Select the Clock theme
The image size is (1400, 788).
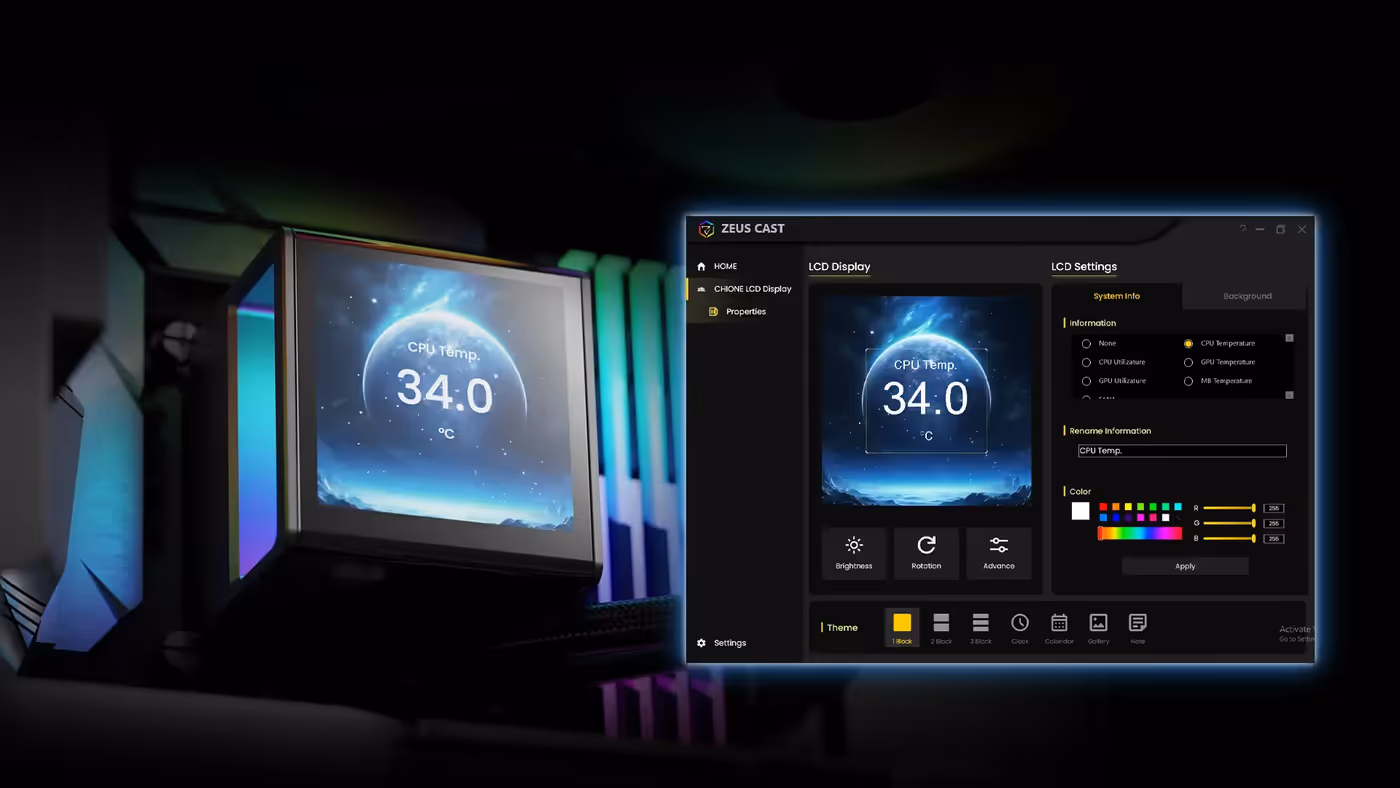pos(1020,628)
